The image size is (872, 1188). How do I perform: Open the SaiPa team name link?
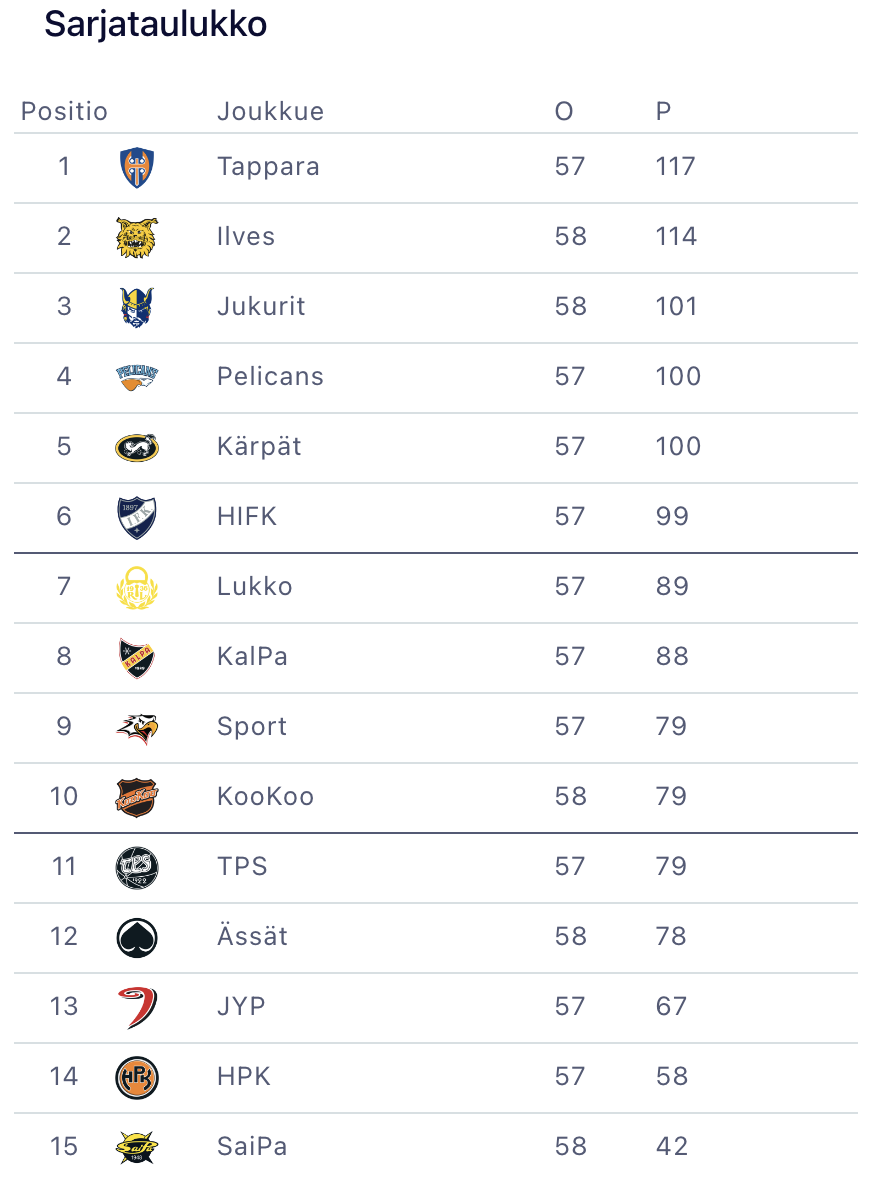click(x=252, y=1146)
